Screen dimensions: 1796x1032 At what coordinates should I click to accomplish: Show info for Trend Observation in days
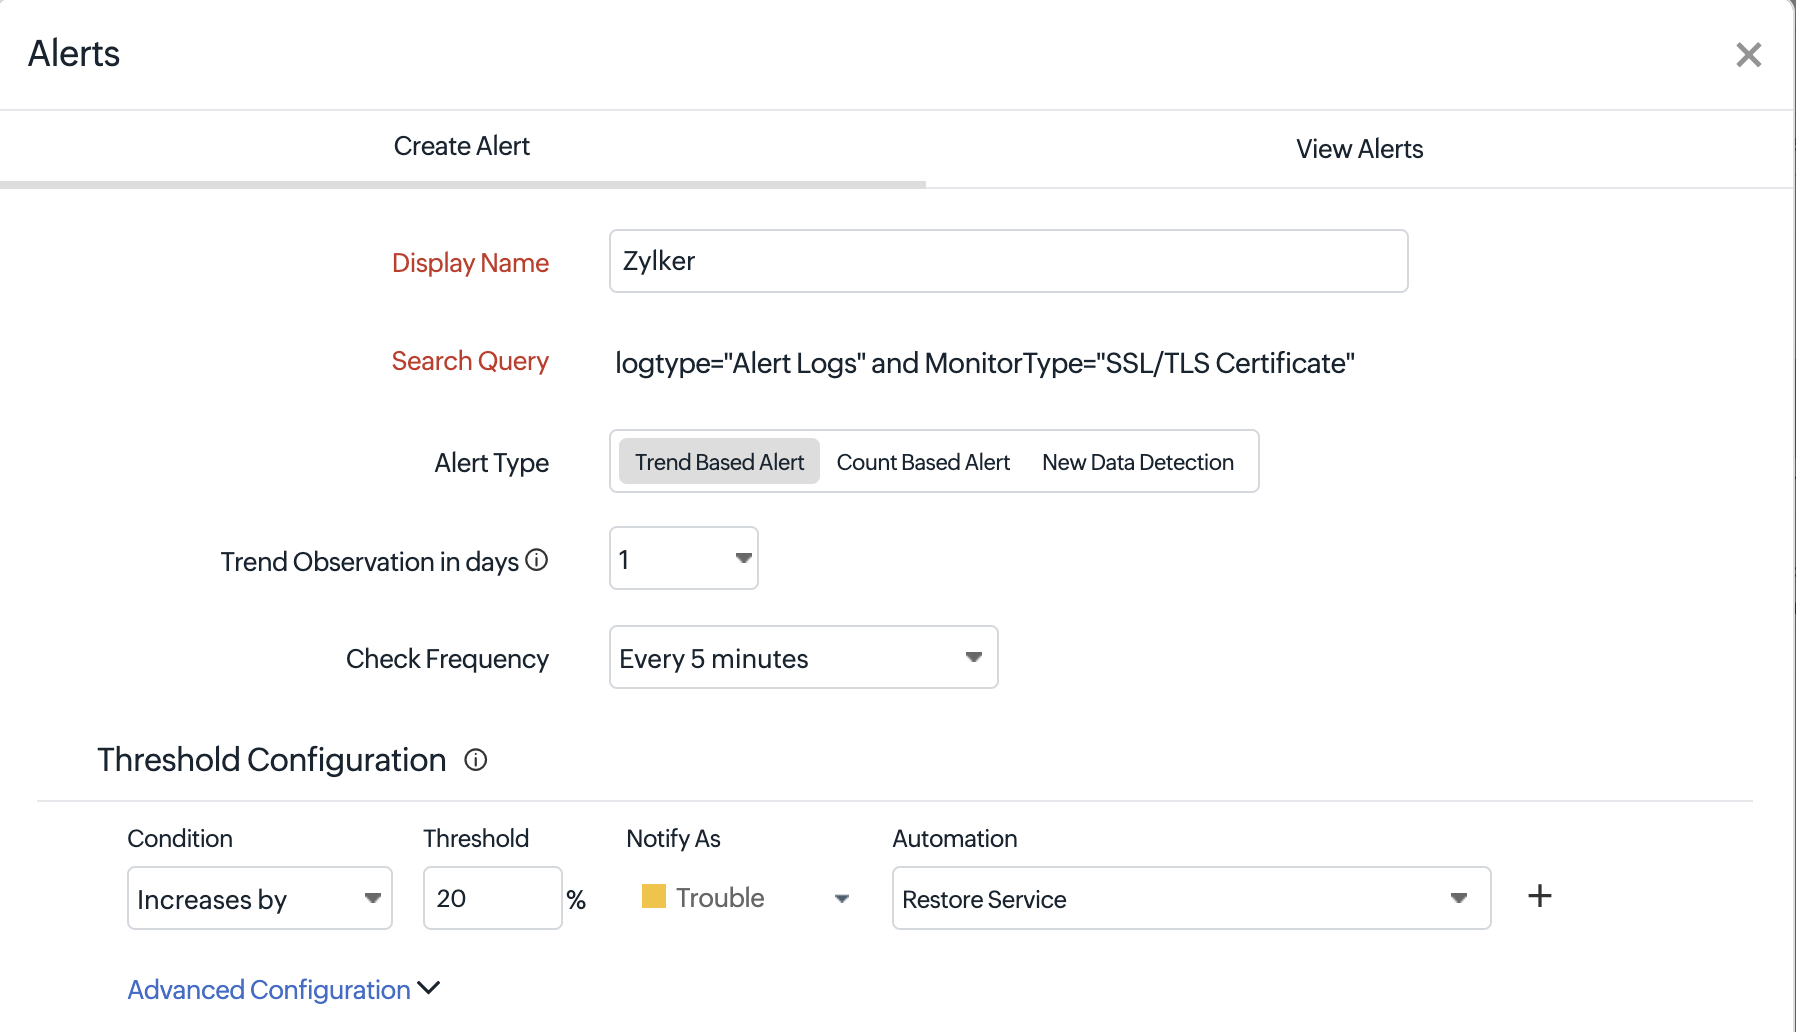point(537,560)
